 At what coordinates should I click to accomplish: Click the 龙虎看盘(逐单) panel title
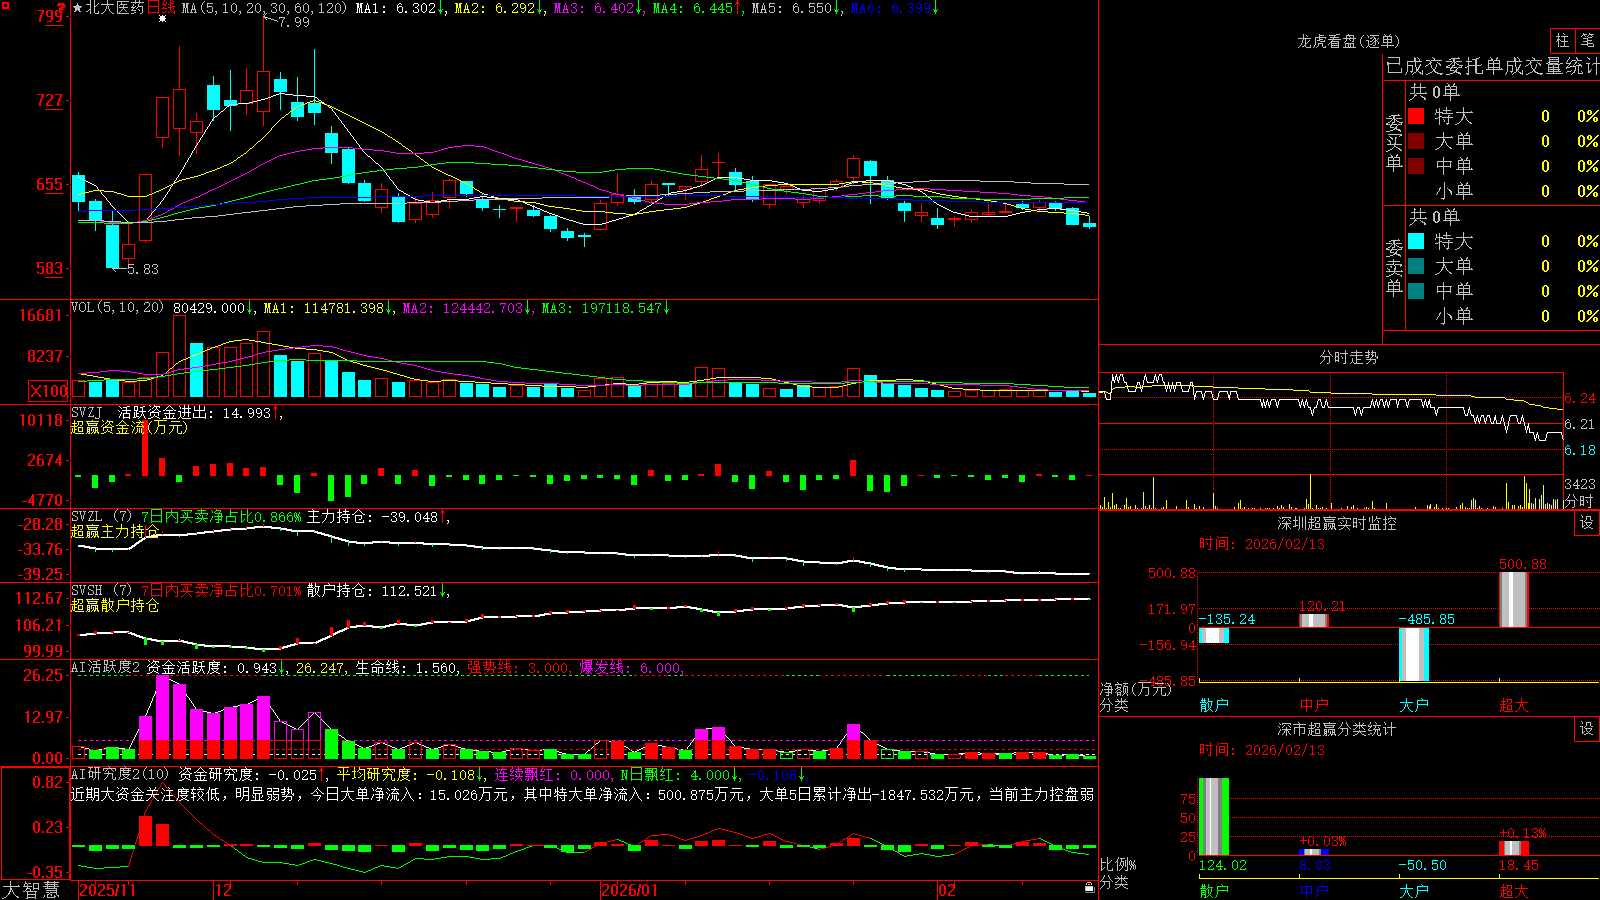point(1348,41)
